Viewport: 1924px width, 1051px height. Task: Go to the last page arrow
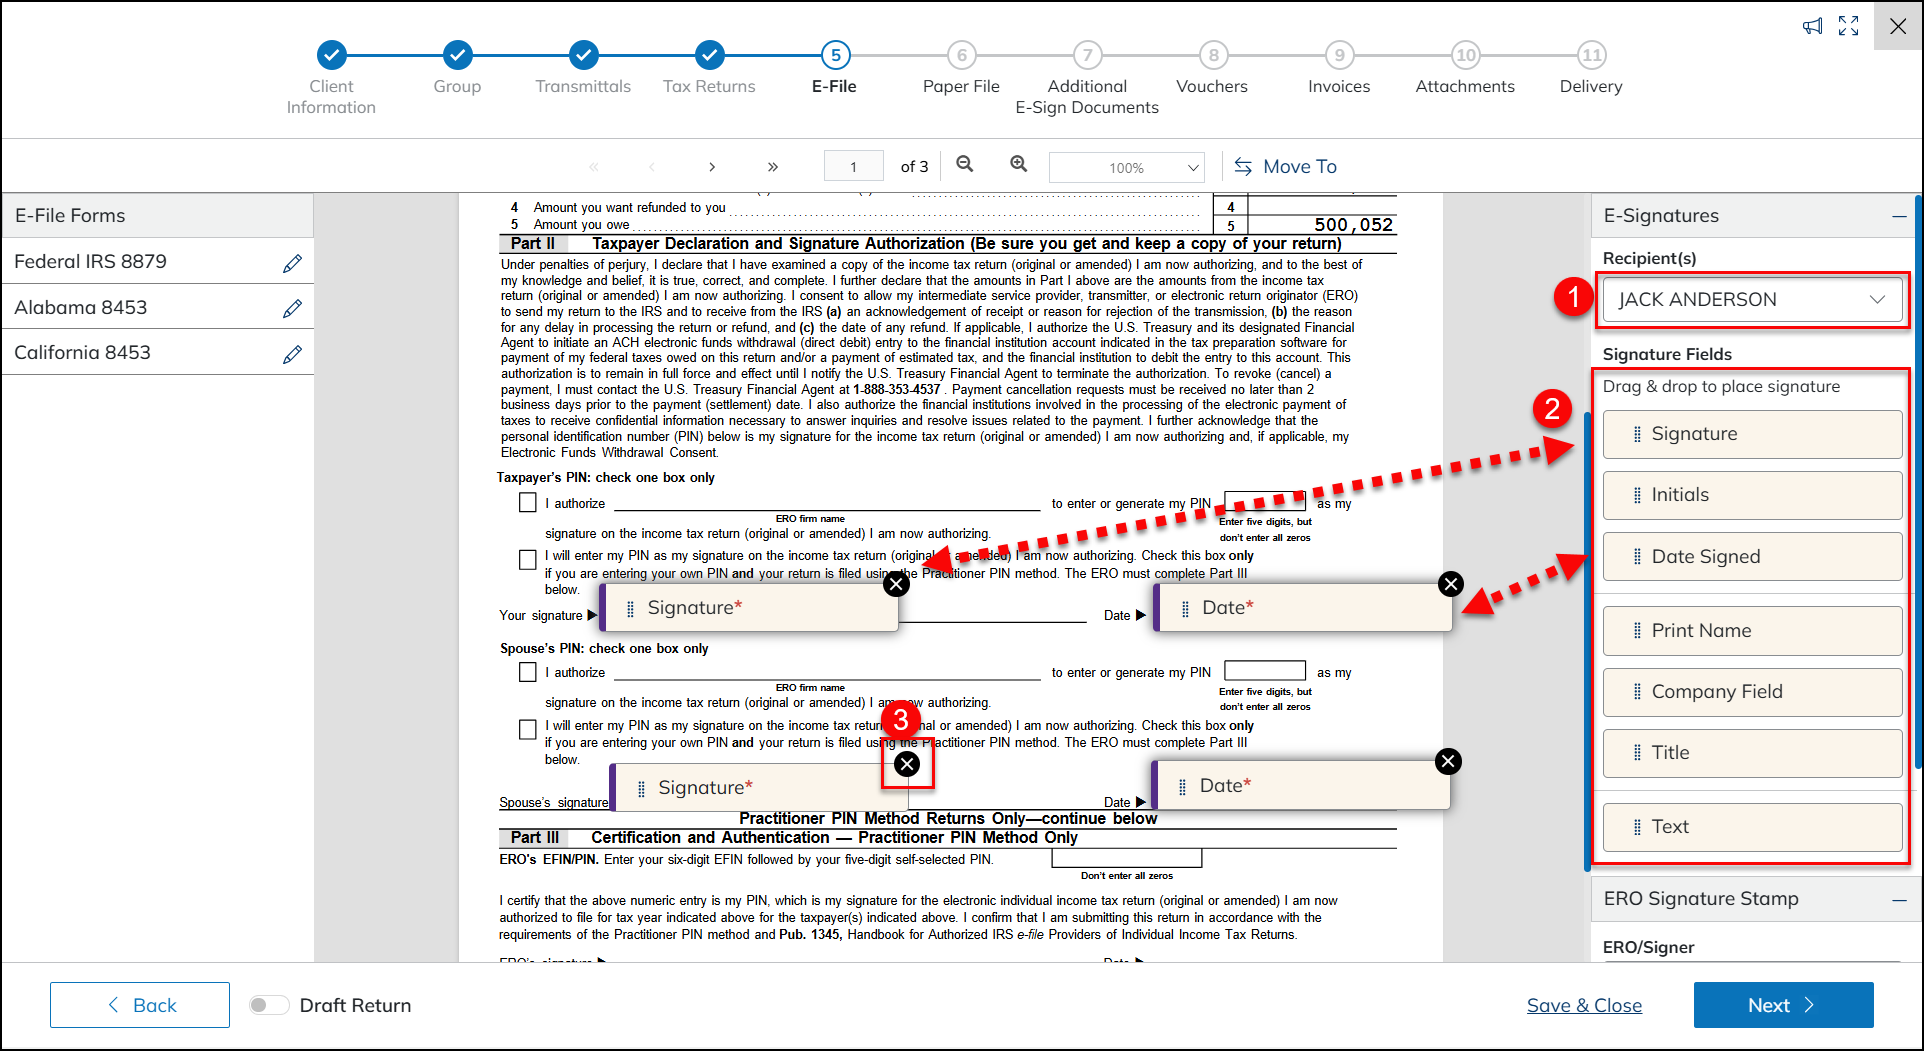coord(772,167)
